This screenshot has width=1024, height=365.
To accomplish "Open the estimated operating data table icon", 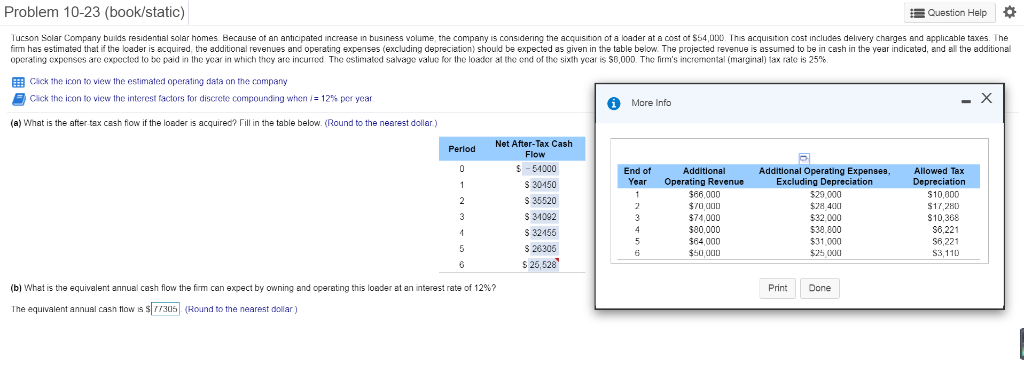I will [18, 82].
